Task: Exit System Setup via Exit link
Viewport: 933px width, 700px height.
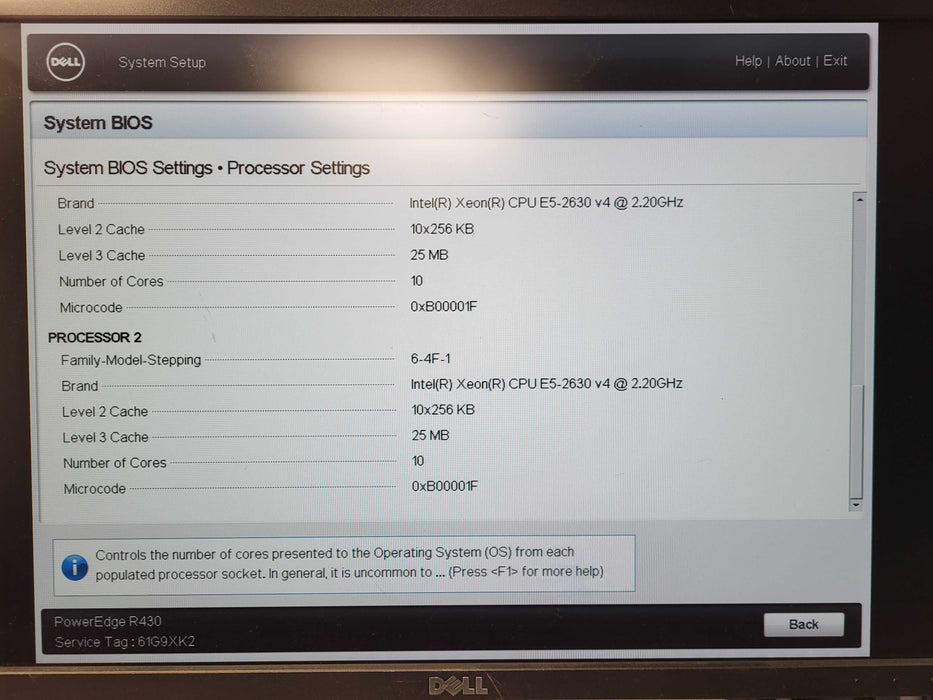Action: 835,61
